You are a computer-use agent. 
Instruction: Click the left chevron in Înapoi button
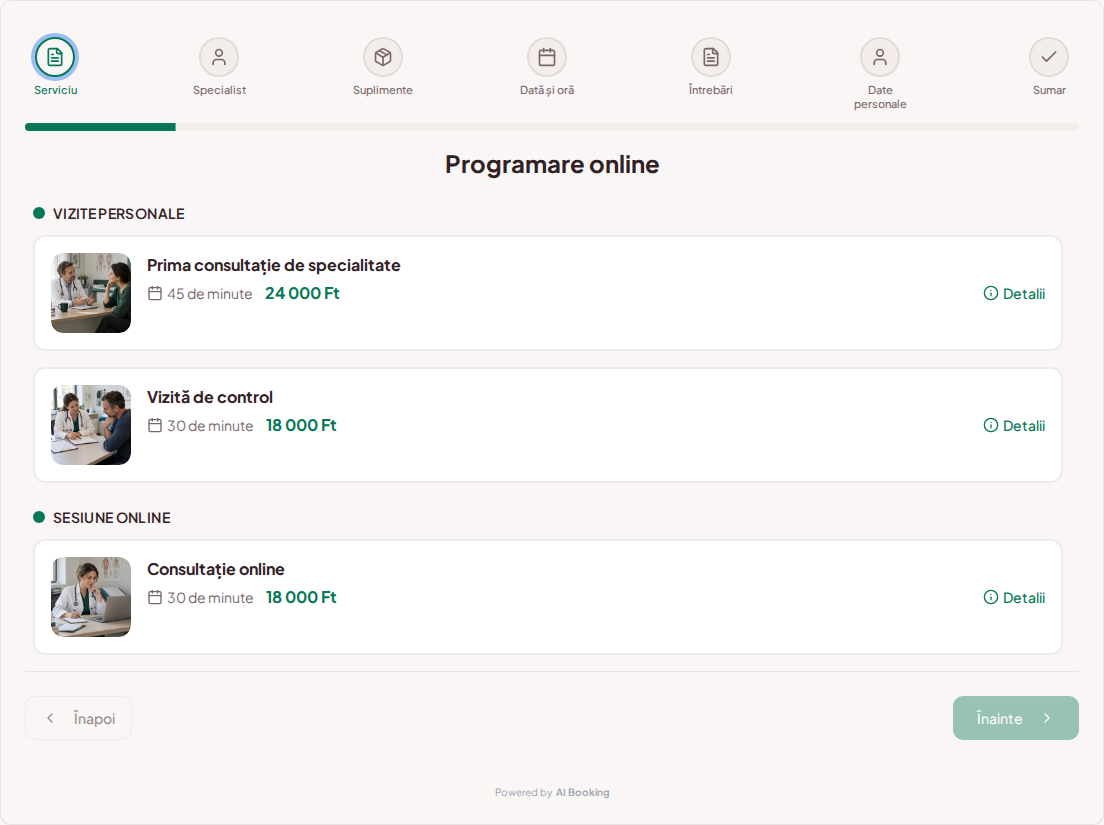tap(50, 718)
